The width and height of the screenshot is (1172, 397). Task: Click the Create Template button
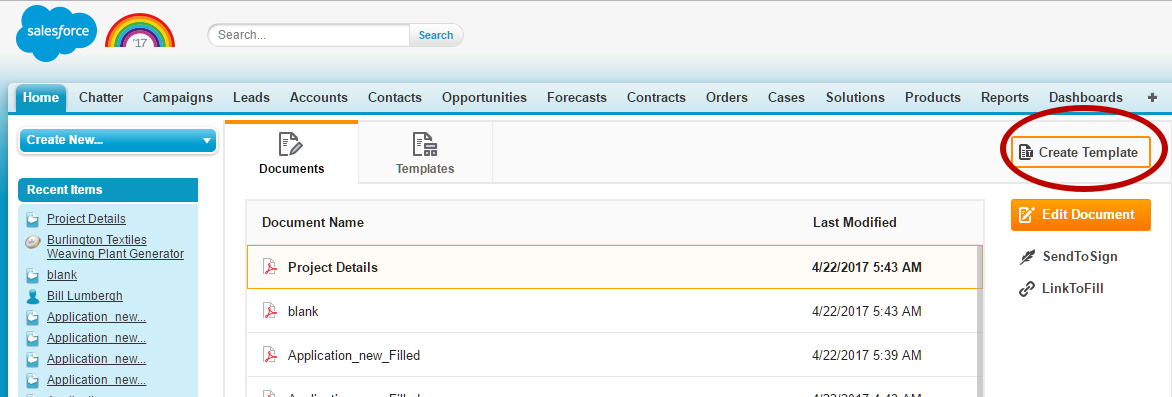click(1080, 153)
